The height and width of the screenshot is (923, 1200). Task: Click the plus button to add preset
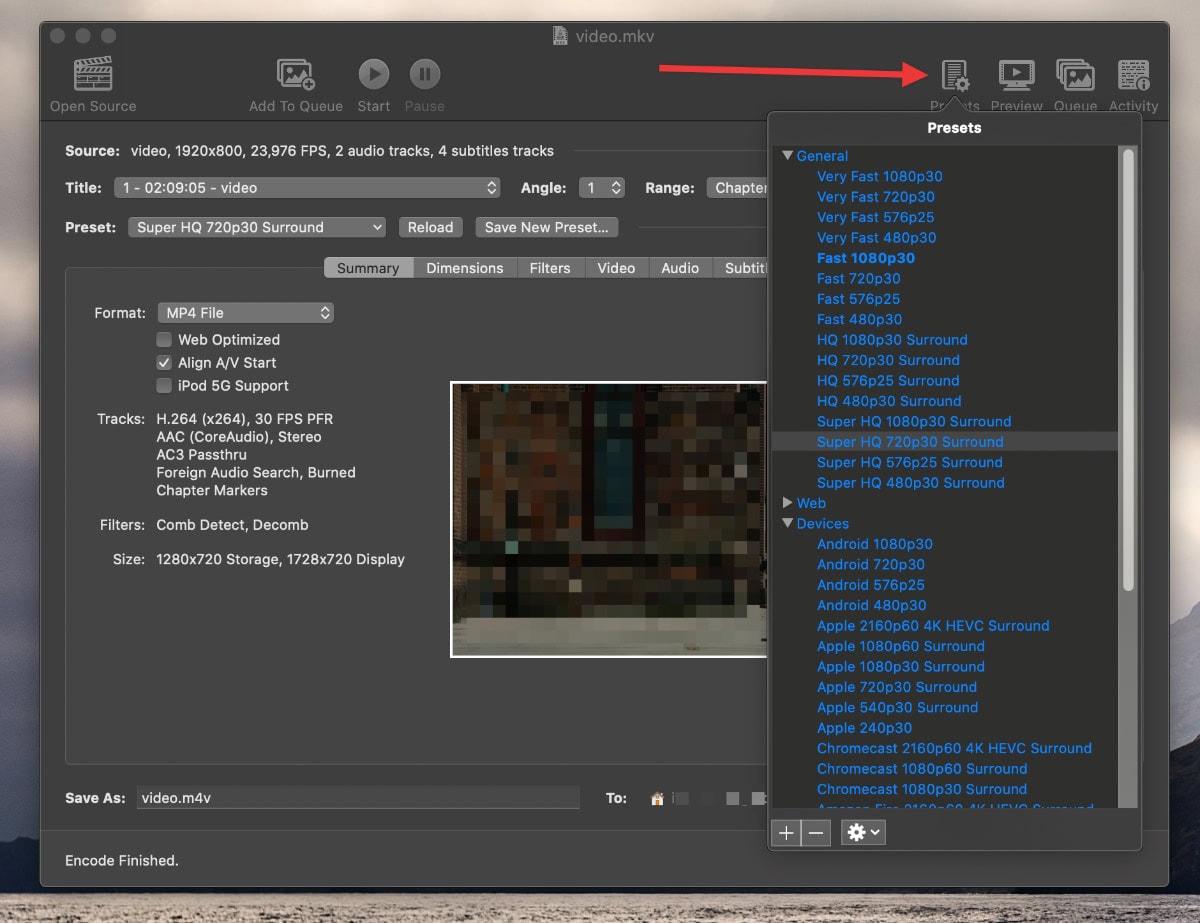(787, 832)
